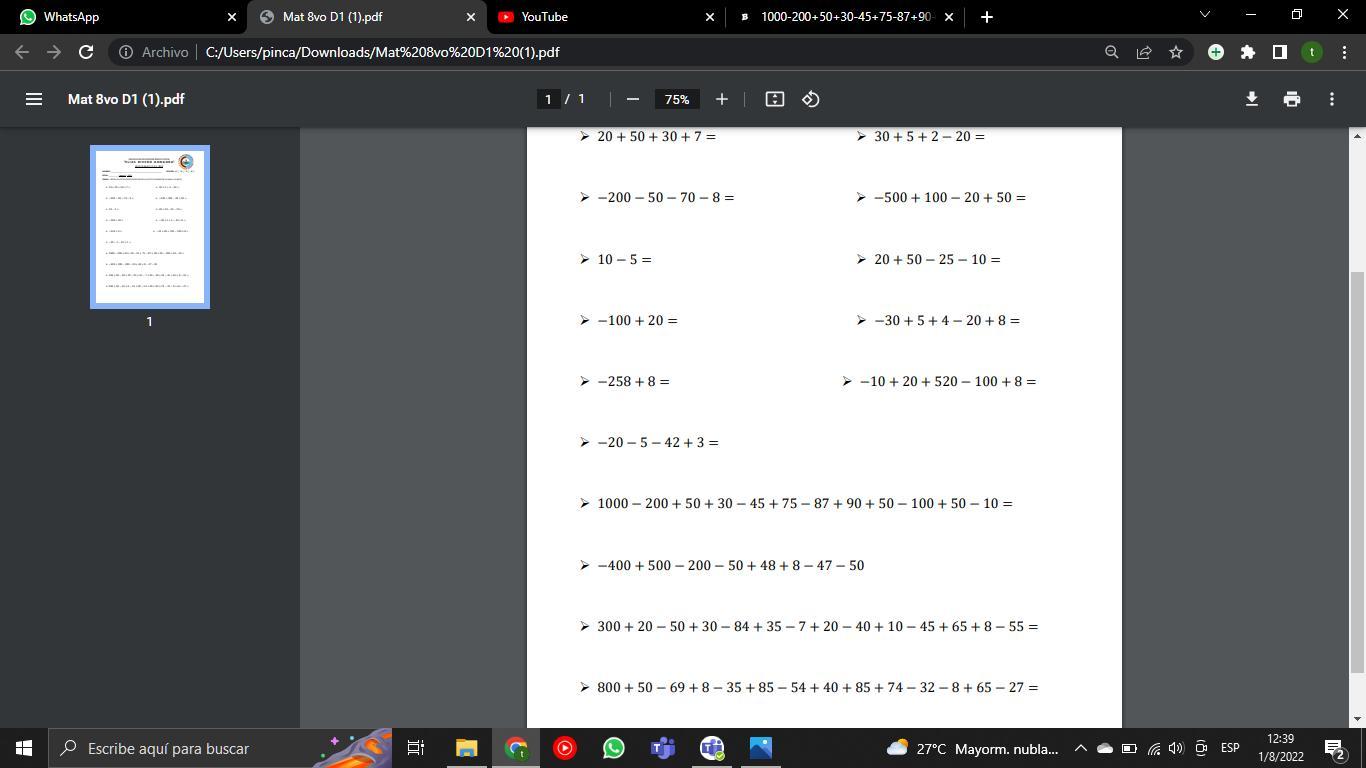The height and width of the screenshot is (768, 1366).
Task: Go forward in Chrome history
Action: [x=54, y=52]
